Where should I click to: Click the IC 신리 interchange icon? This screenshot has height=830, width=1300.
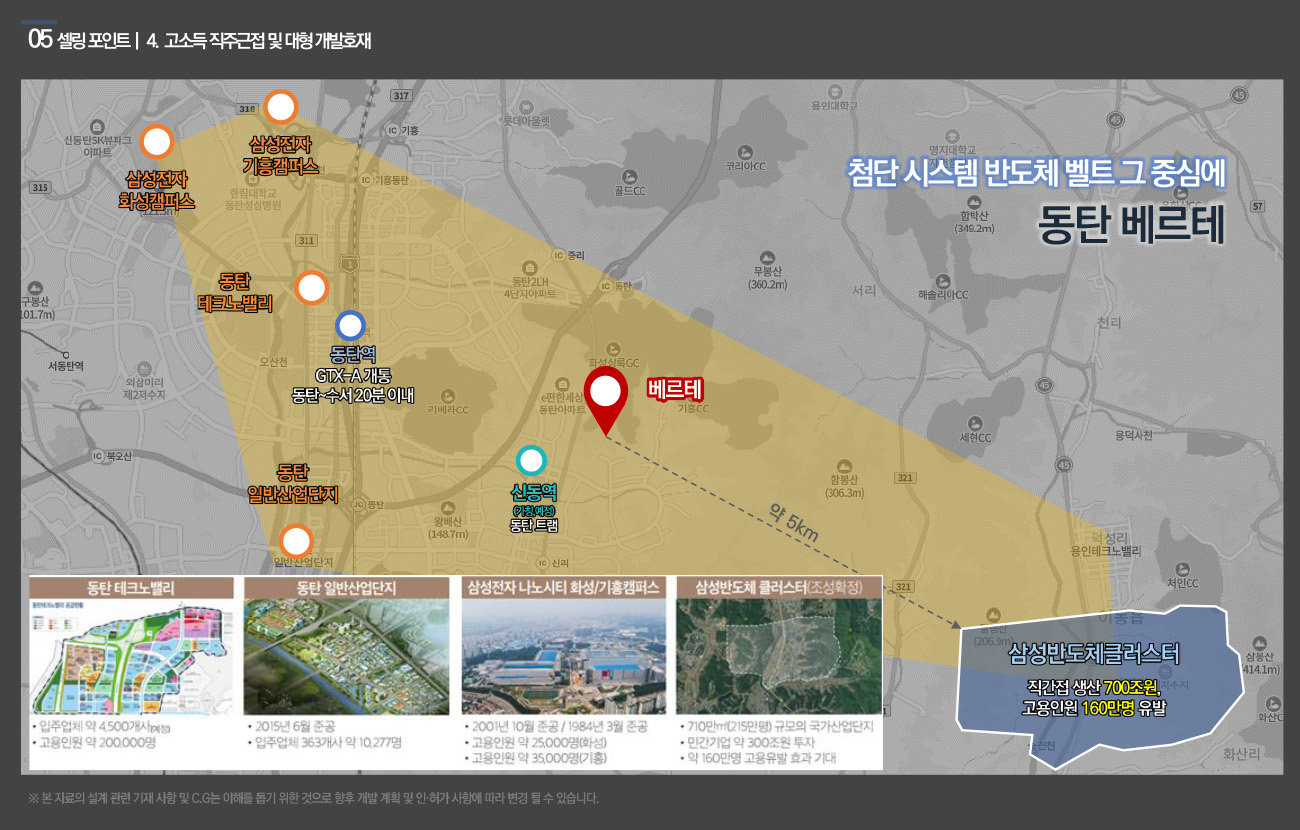(541, 563)
